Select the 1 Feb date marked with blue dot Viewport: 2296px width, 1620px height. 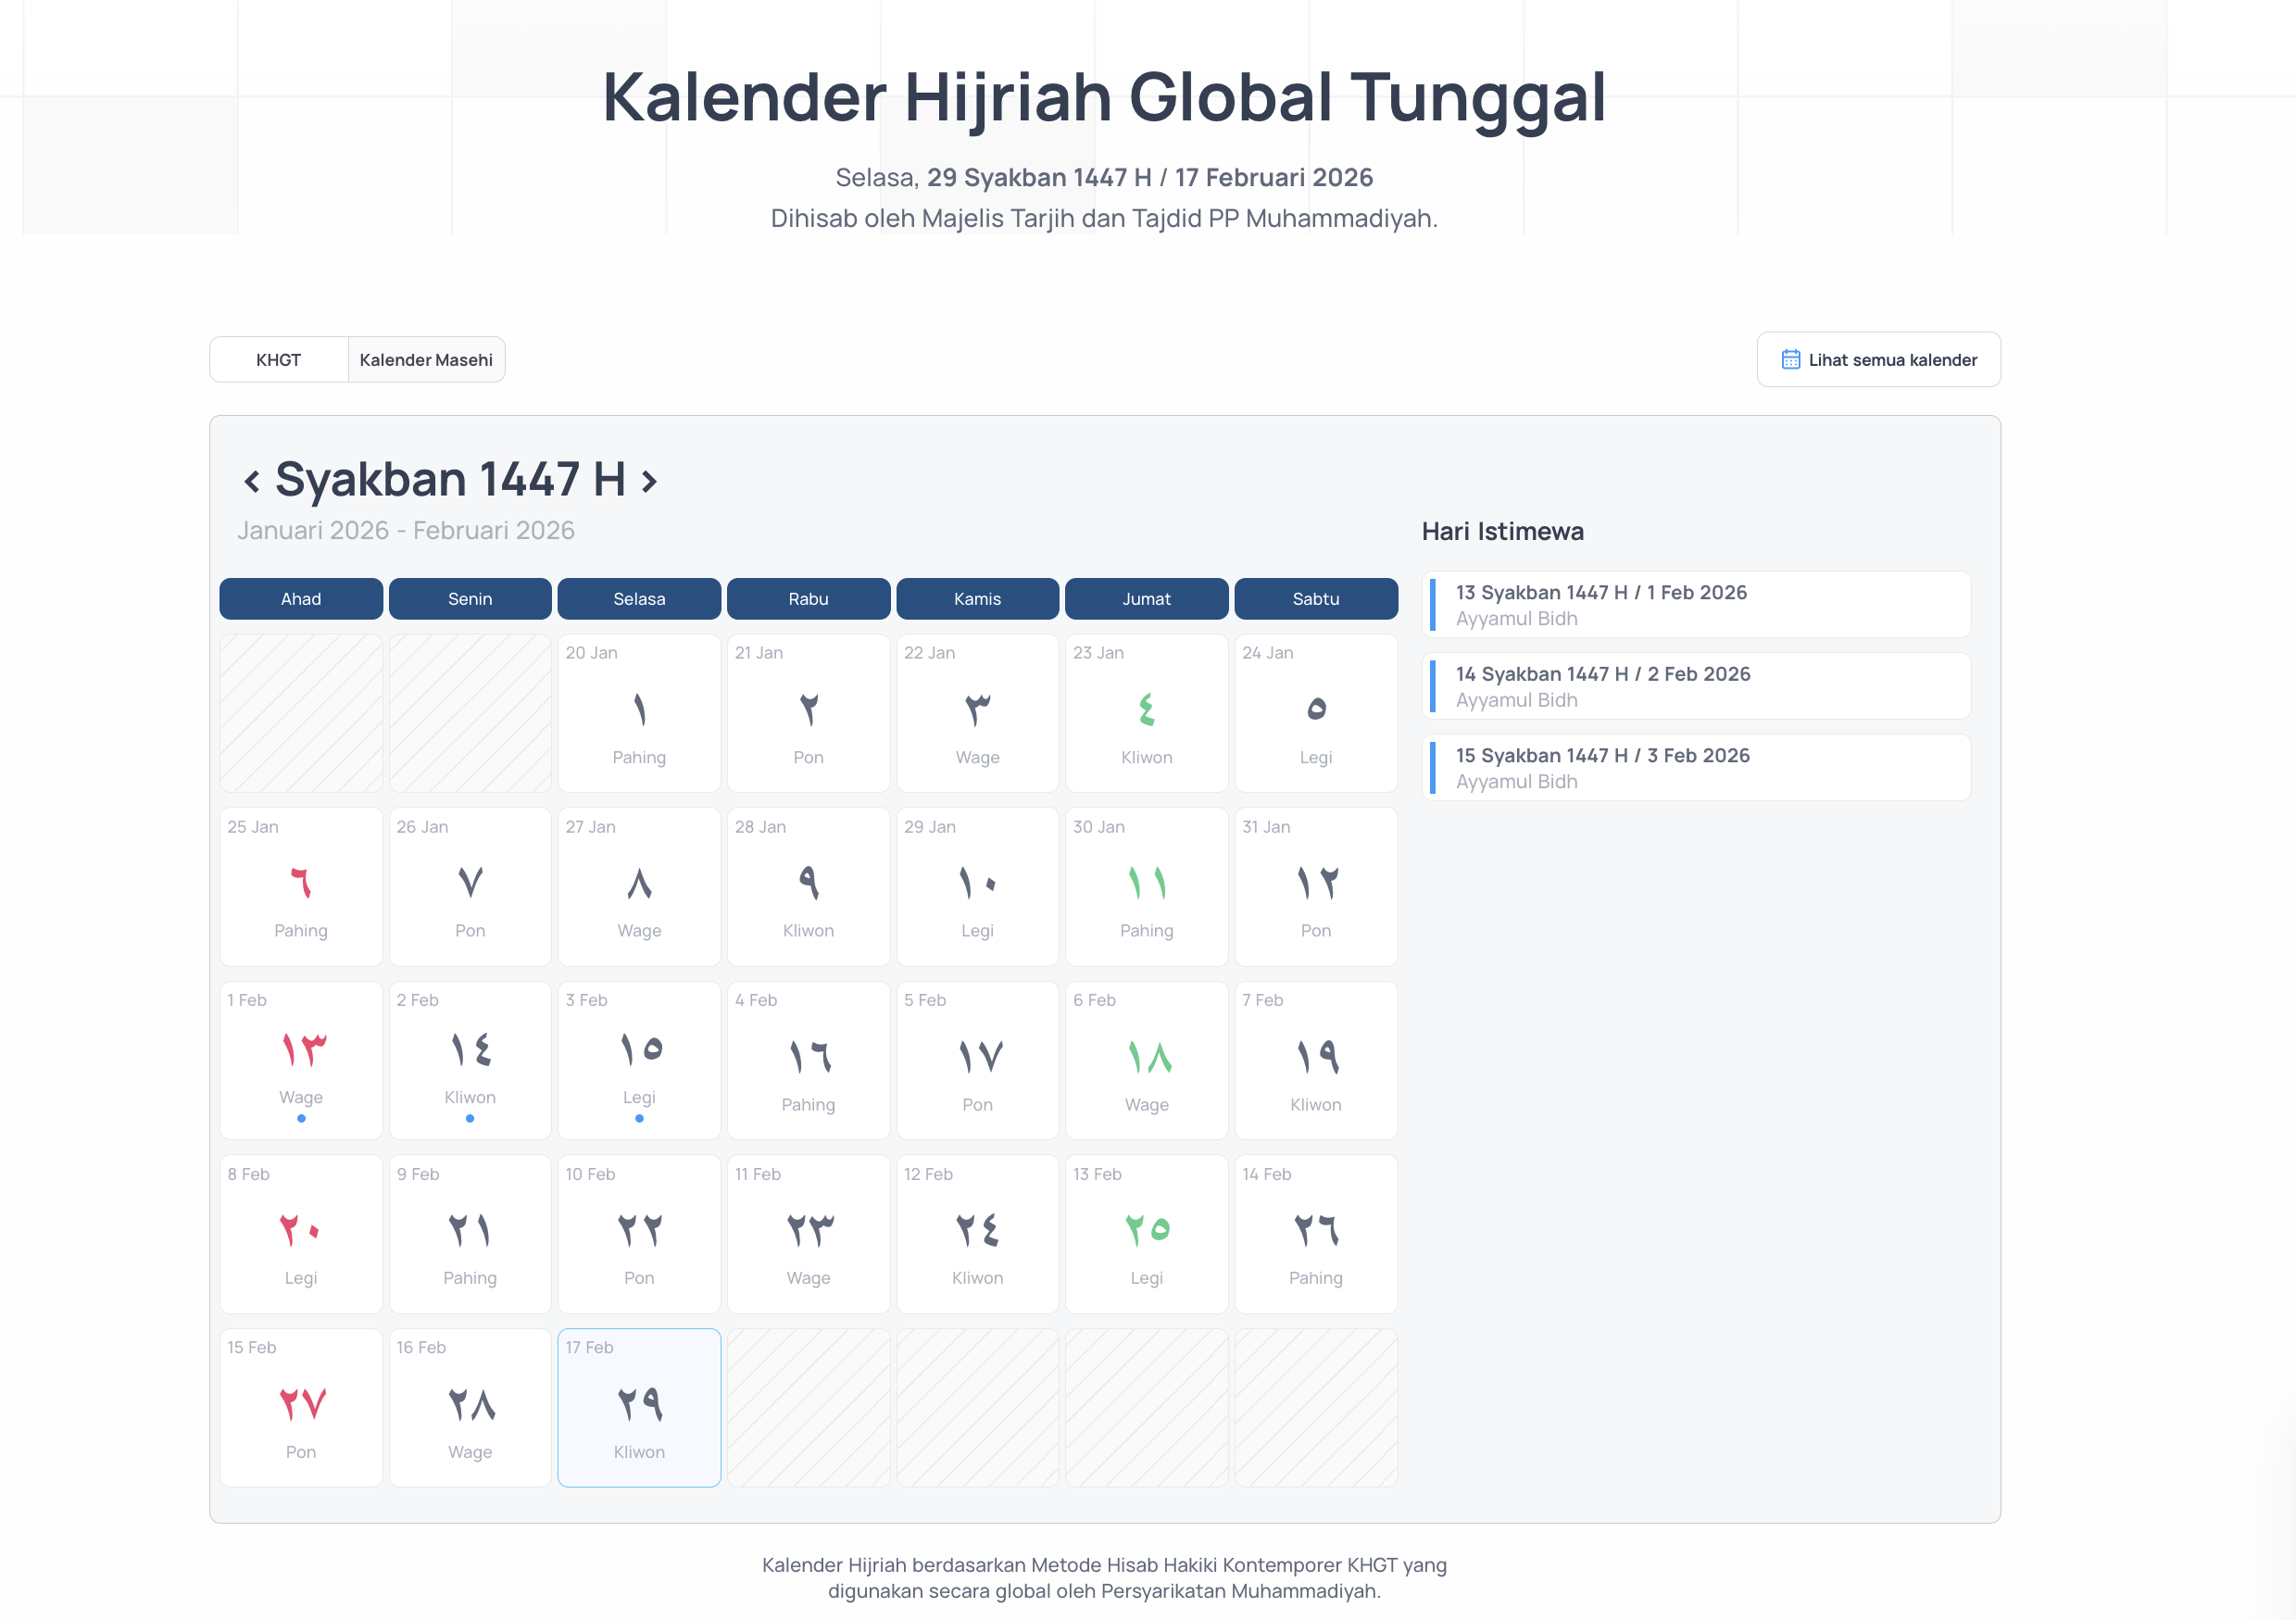300,1060
